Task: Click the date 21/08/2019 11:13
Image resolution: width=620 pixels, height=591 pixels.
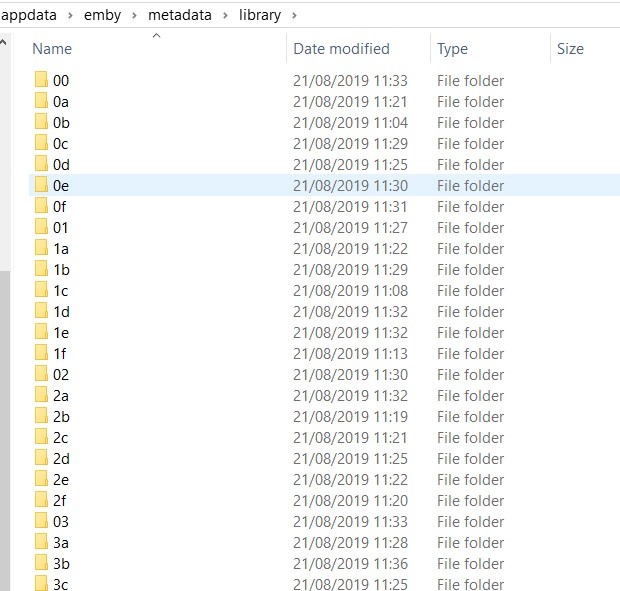Action: [350, 353]
